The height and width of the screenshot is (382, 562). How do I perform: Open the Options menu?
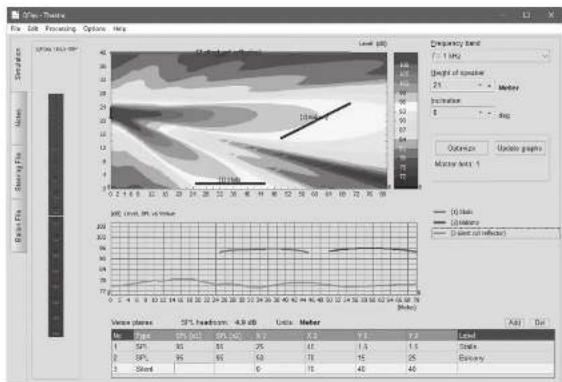tap(94, 28)
